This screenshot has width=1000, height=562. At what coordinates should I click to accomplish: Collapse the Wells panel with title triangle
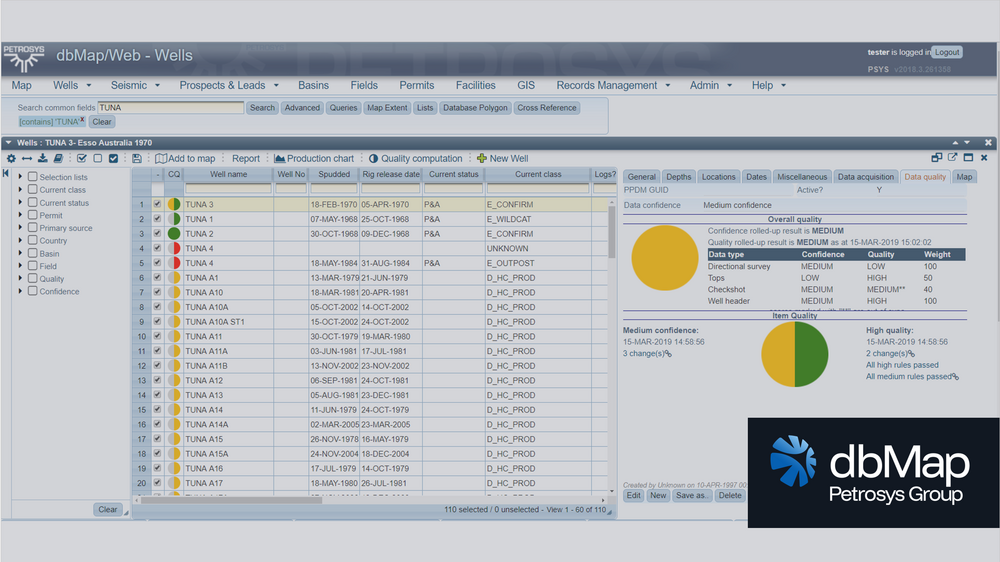[8, 143]
